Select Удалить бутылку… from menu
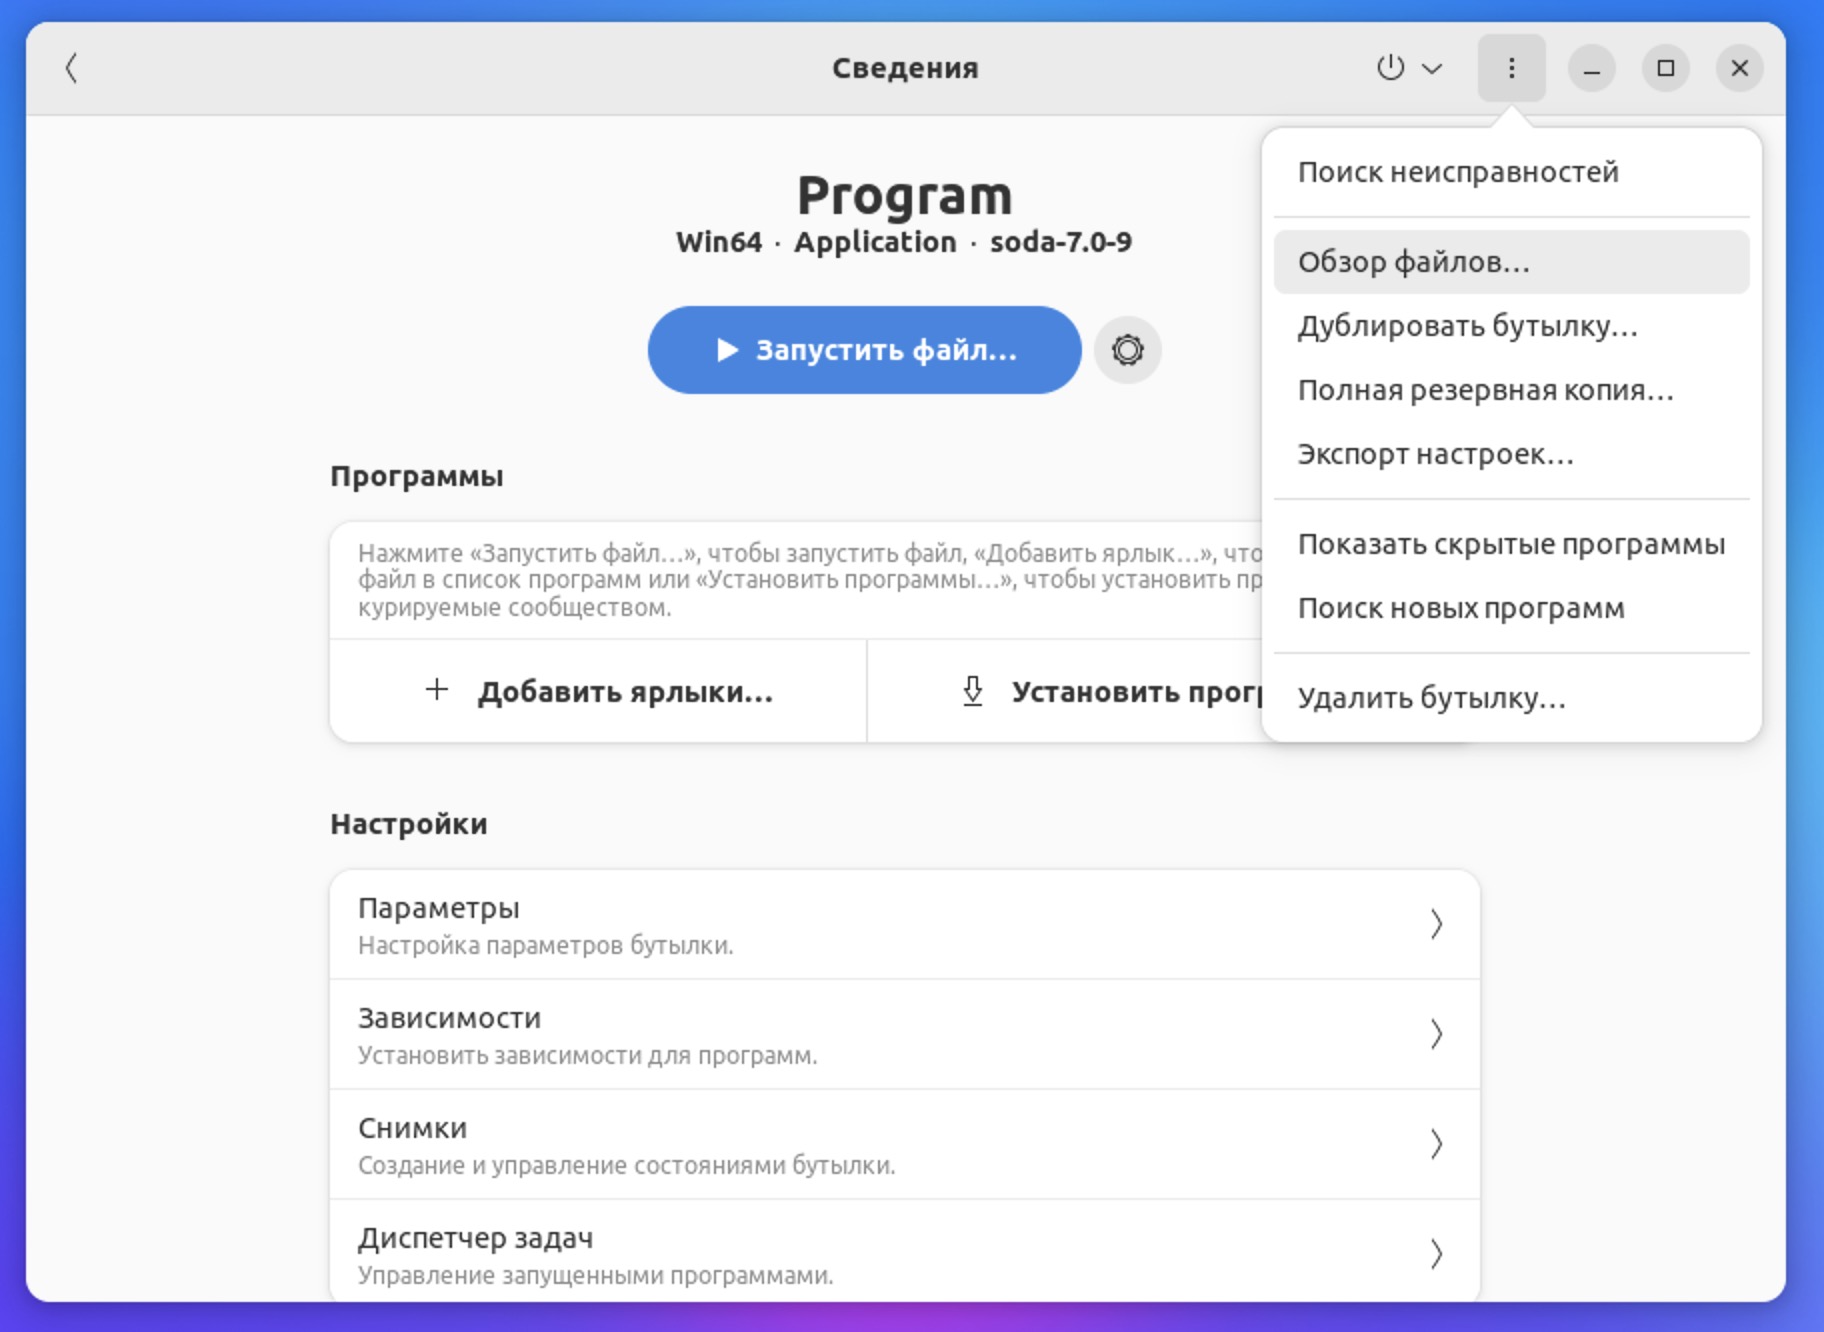This screenshot has width=1824, height=1332. click(1511, 698)
